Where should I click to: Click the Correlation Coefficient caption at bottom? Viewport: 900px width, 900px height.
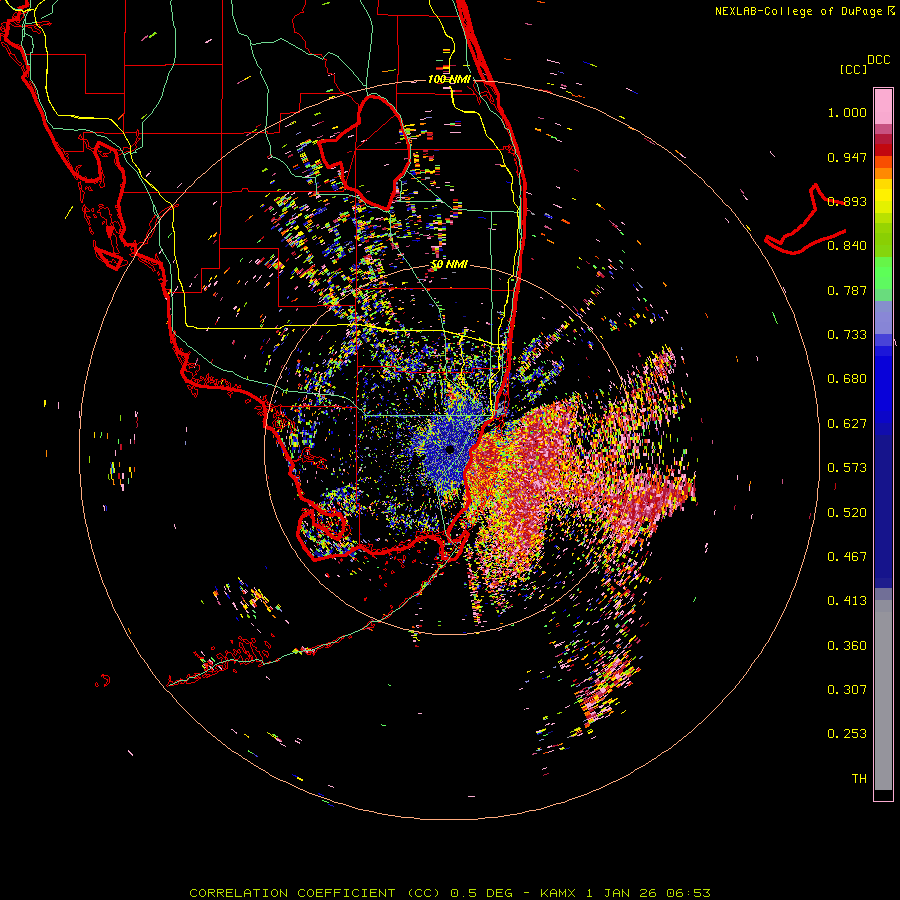coord(450,893)
